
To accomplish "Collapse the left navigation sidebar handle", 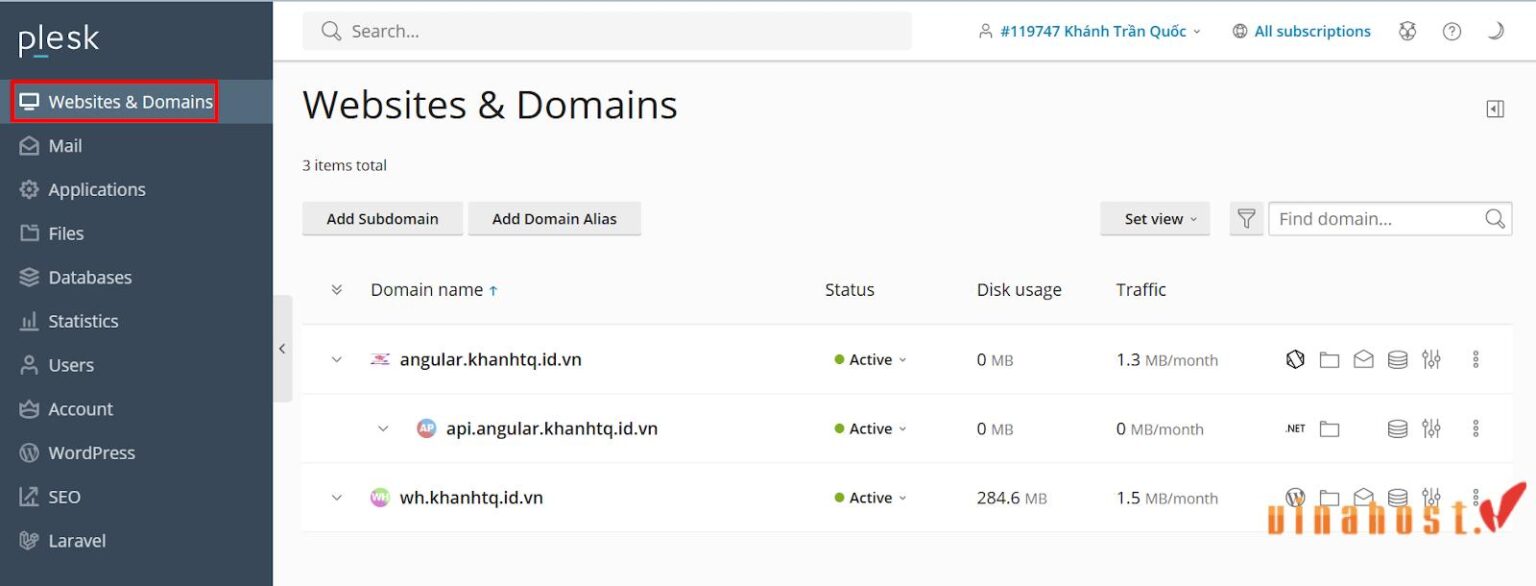I will pos(282,349).
